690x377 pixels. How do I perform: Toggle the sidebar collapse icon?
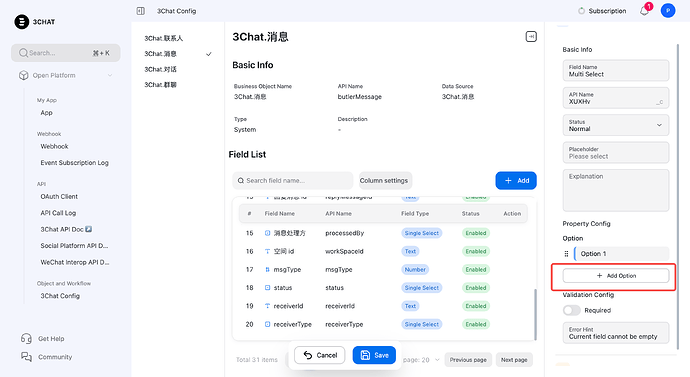click(140, 11)
